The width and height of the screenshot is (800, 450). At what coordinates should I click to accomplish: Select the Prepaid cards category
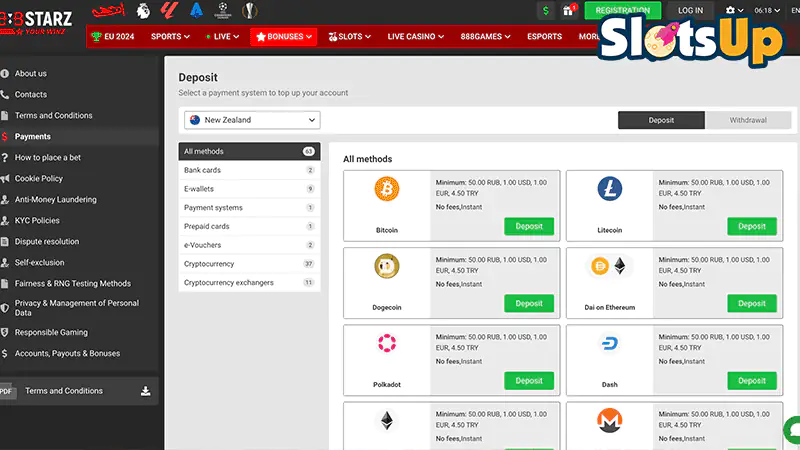(x=249, y=227)
